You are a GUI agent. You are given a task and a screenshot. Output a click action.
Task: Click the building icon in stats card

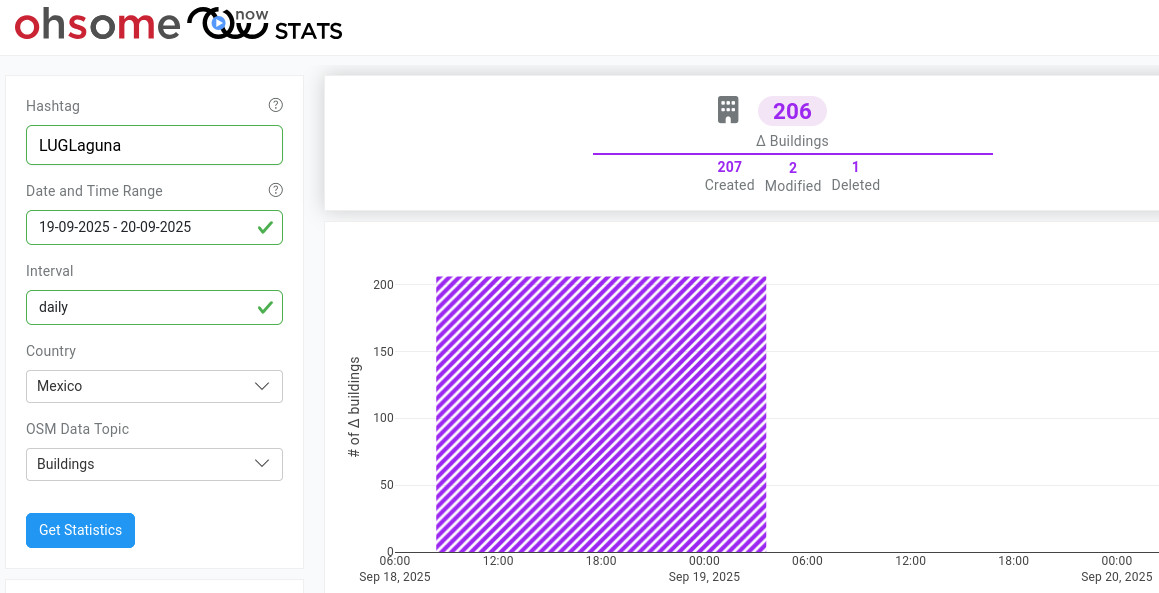click(728, 110)
